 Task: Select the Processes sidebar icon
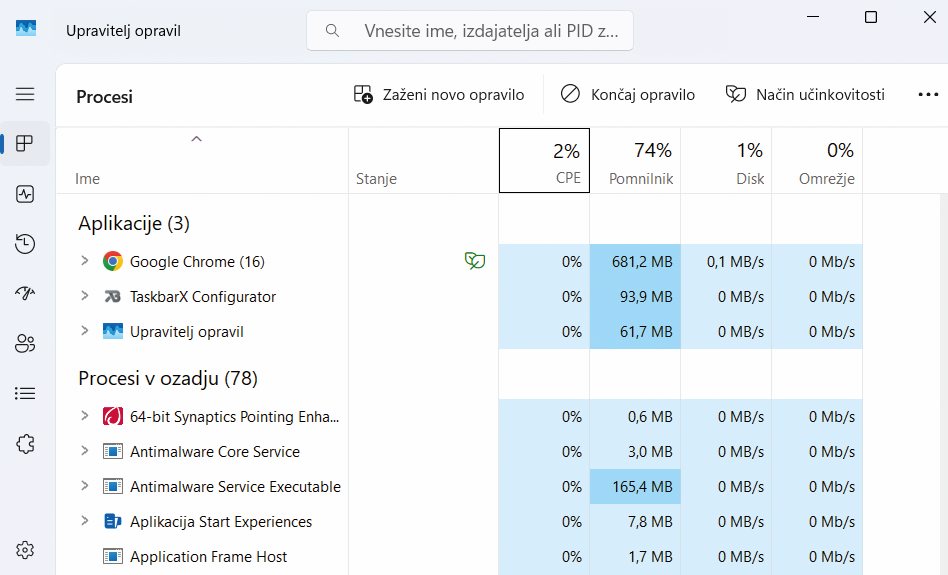tap(25, 143)
